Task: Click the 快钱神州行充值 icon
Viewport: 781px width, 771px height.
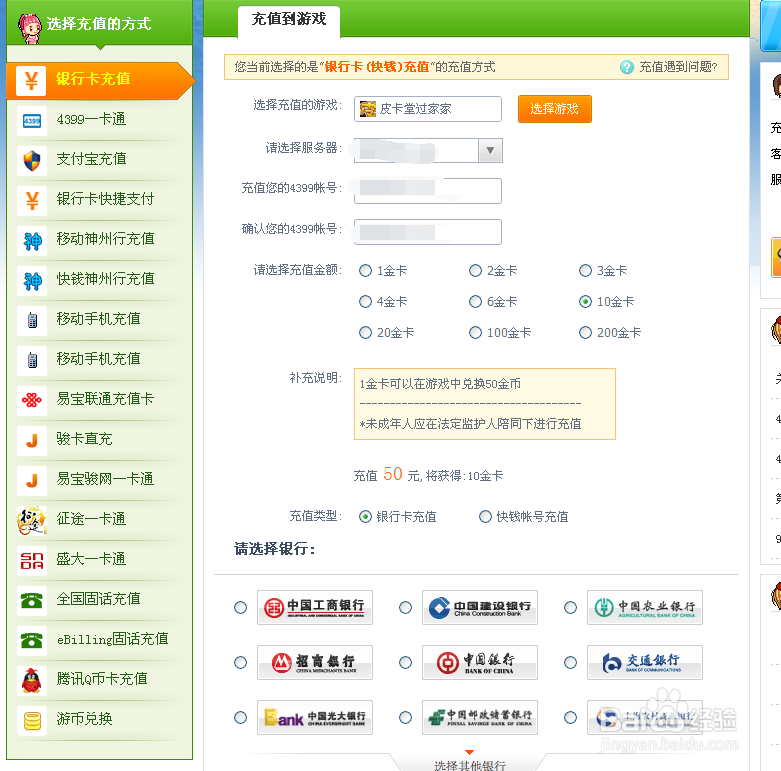Action: coord(32,281)
